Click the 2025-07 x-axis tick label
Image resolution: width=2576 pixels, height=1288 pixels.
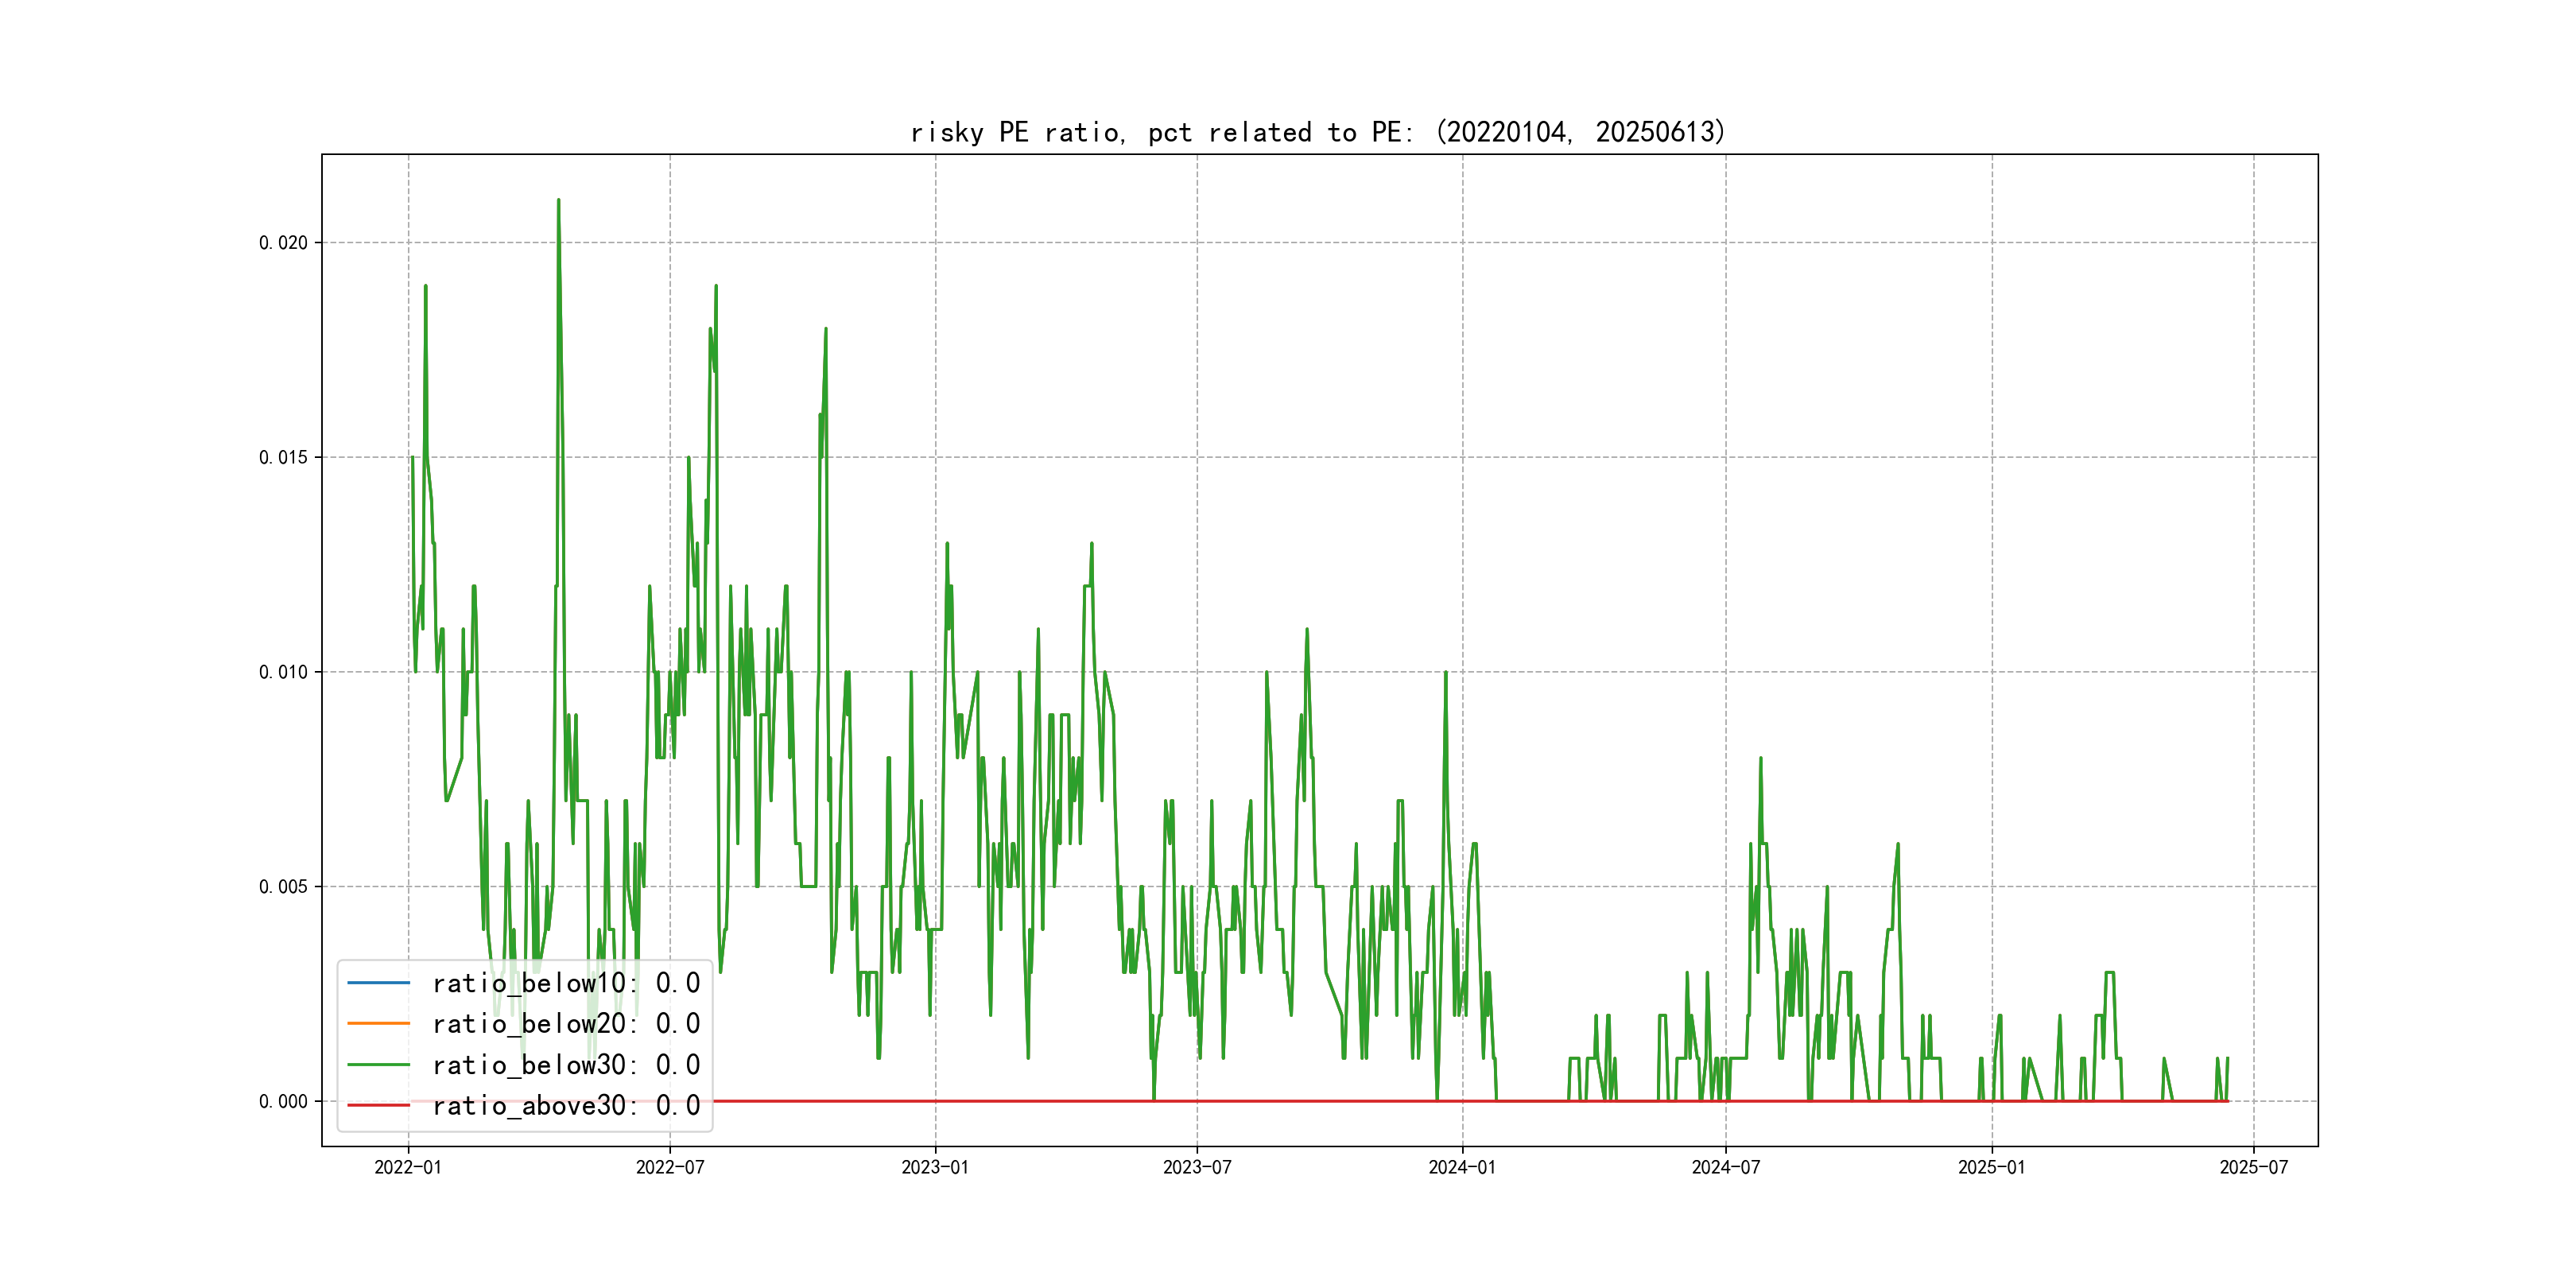click(2253, 1167)
